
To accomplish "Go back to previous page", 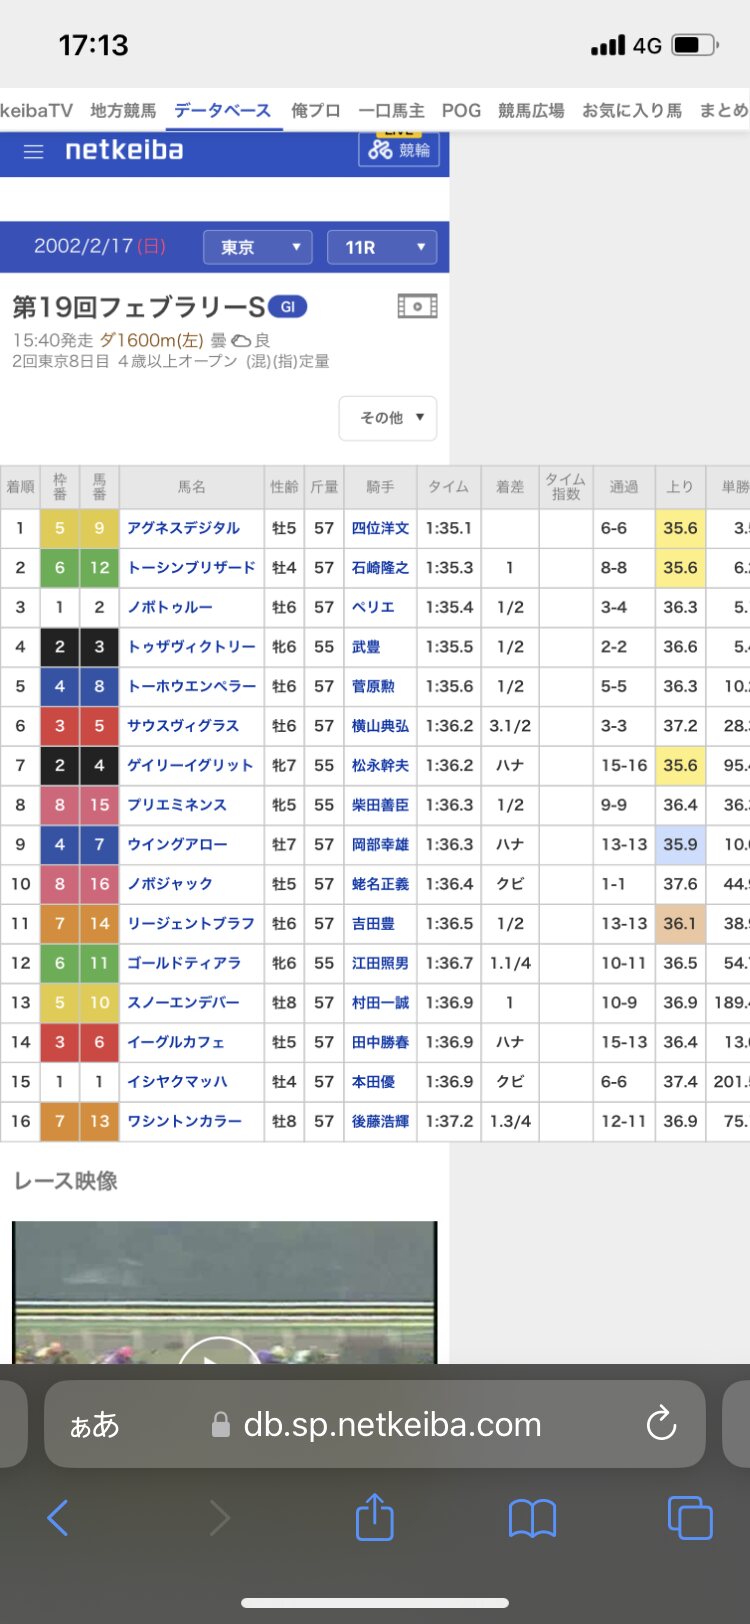I will coord(58,1518).
